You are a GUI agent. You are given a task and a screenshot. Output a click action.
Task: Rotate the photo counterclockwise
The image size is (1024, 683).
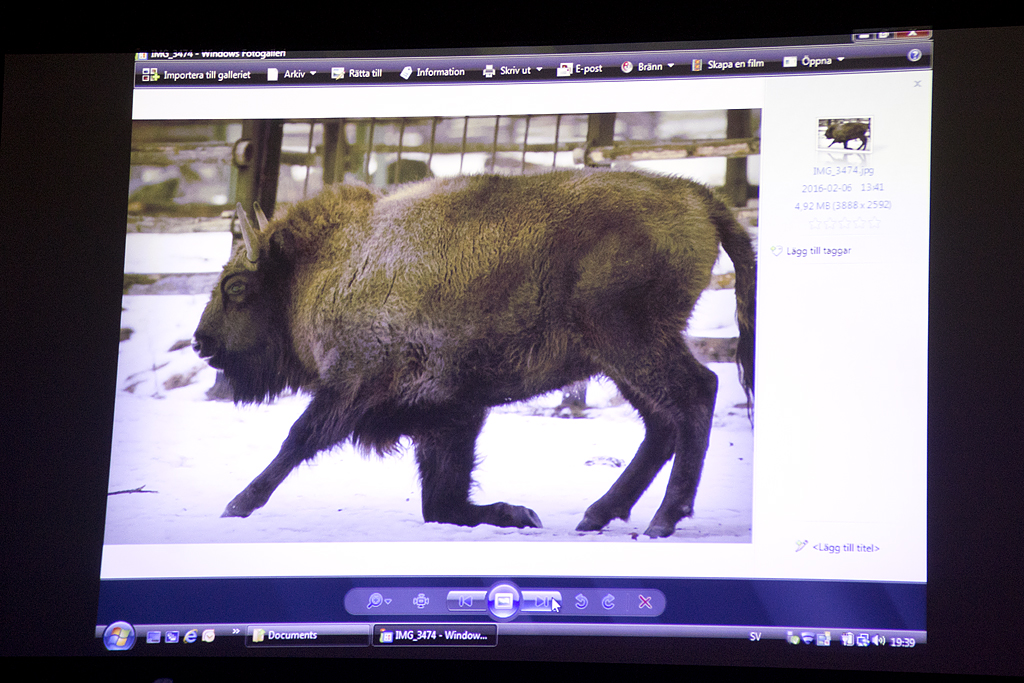(581, 602)
